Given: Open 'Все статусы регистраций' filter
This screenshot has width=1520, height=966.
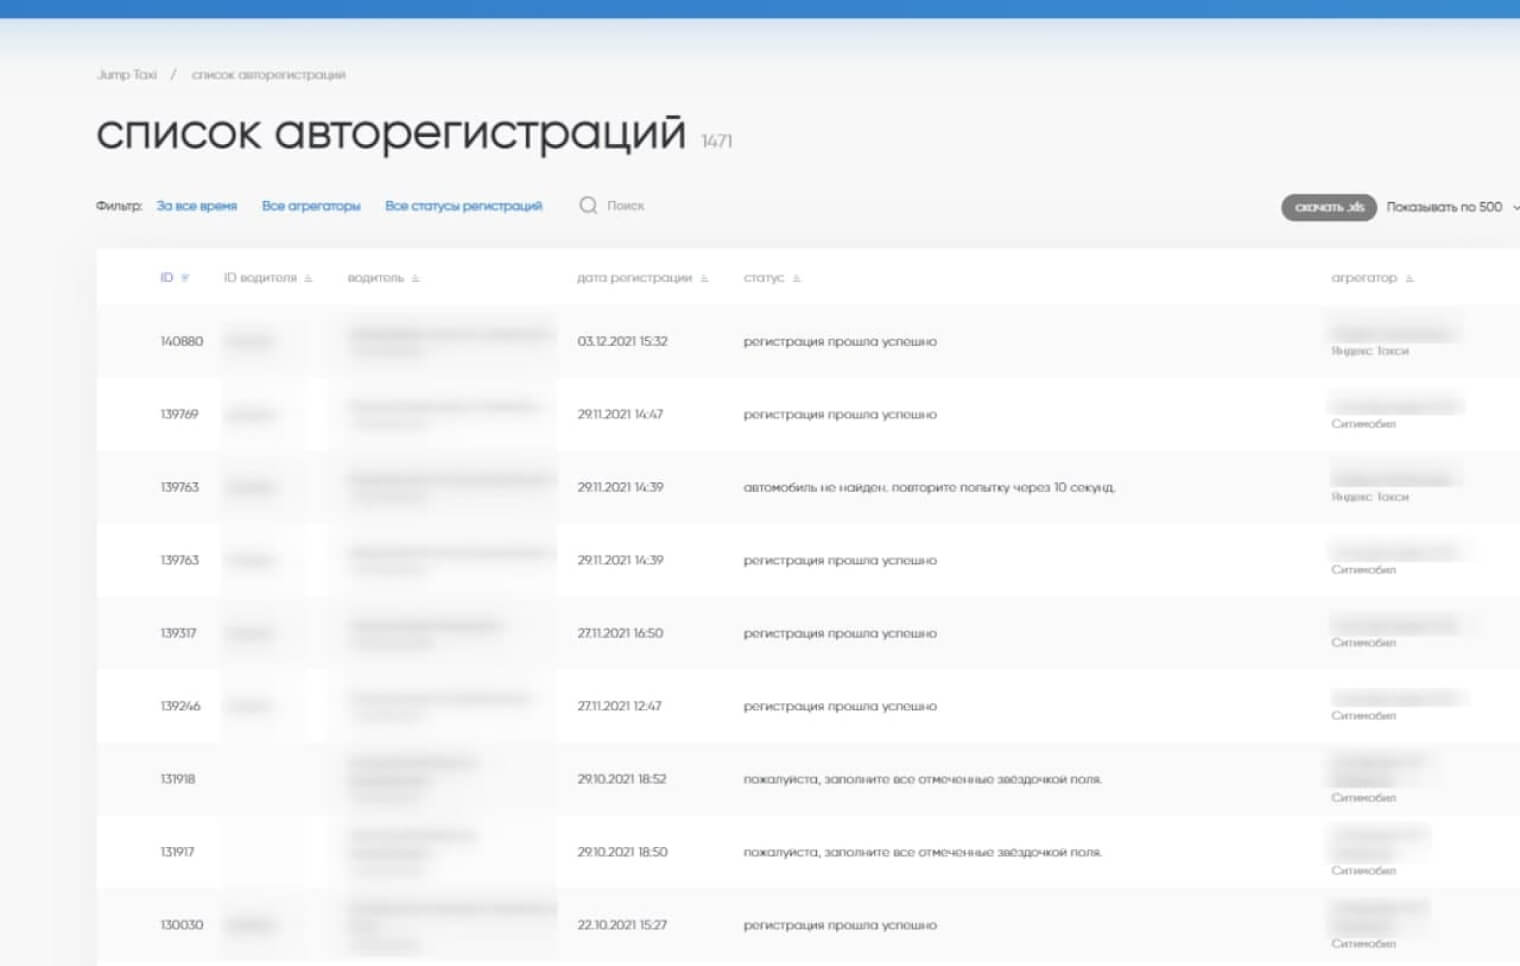Looking at the screenshot, I should tap(463, 206).
